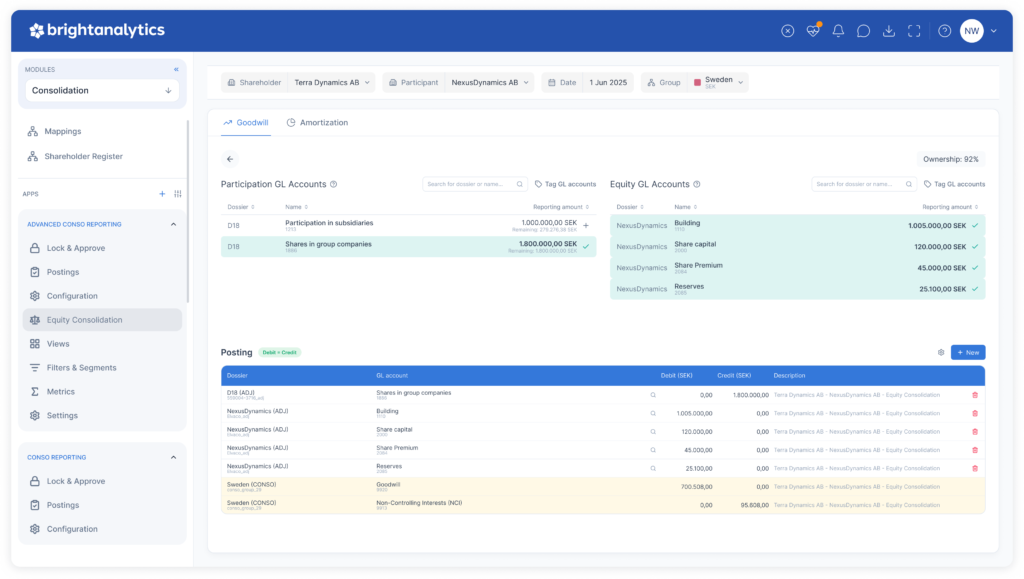1024x579 pixels.
Task: Click Tag GL accounts for Equity accounts
Action: coord(955,184)
